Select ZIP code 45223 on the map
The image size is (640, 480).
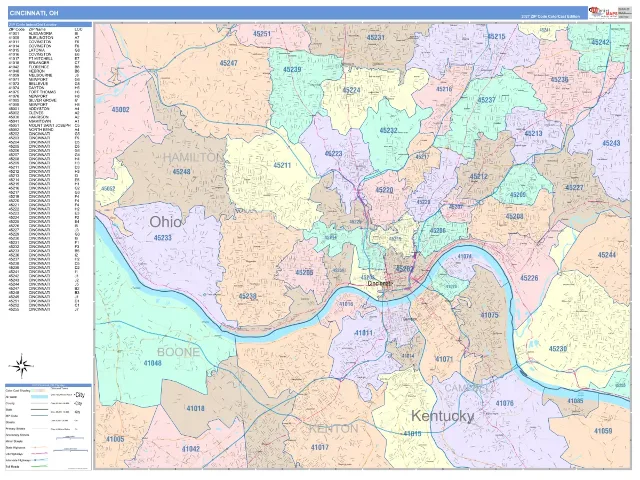click(x=333, y=153)
